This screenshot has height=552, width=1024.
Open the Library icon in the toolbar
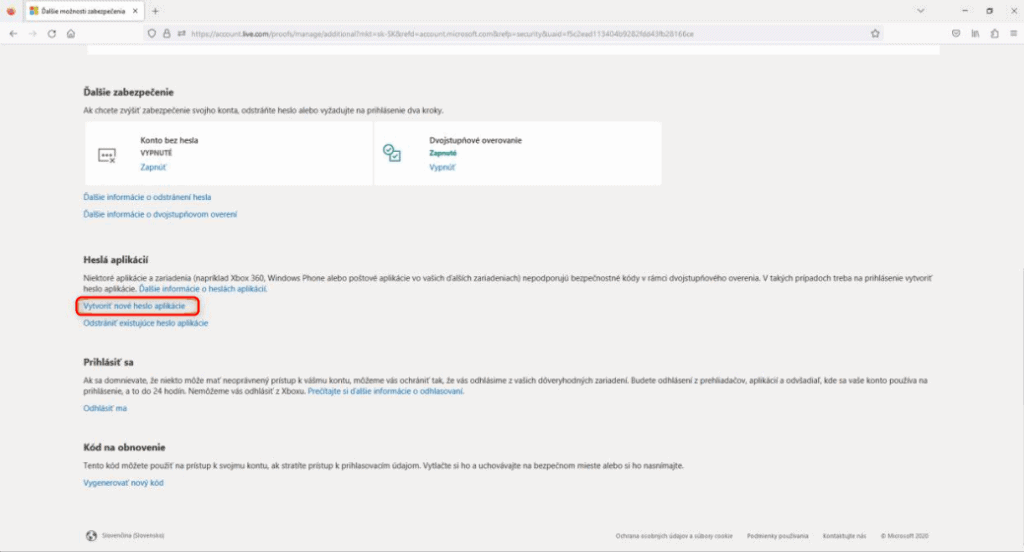coord(975,33)
